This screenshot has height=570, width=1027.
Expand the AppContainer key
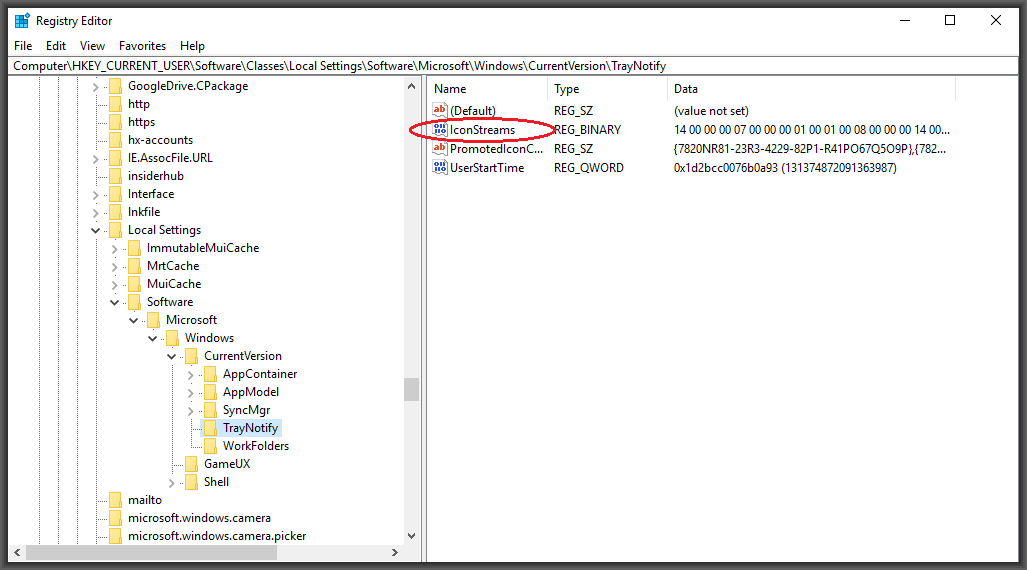tap(191, 374)
